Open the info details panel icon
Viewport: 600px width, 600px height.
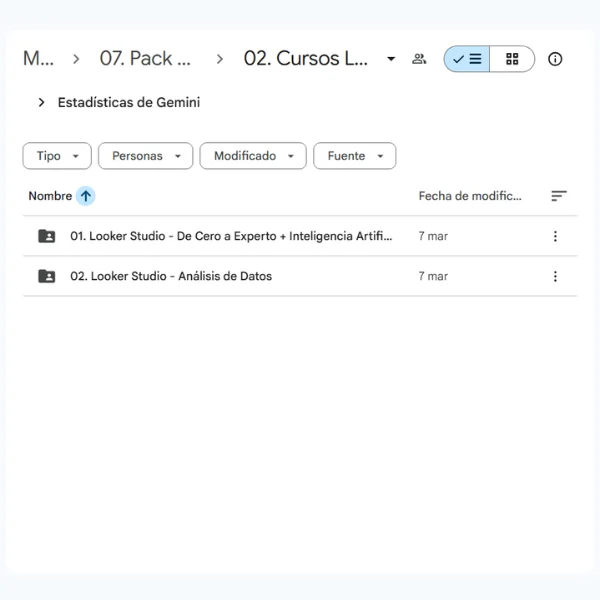(x=555, y=59)
